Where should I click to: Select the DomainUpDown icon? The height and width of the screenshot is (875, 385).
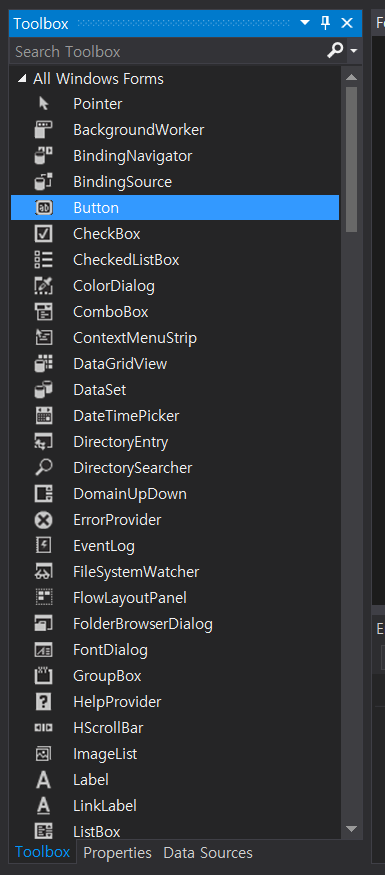coord(44,494)
